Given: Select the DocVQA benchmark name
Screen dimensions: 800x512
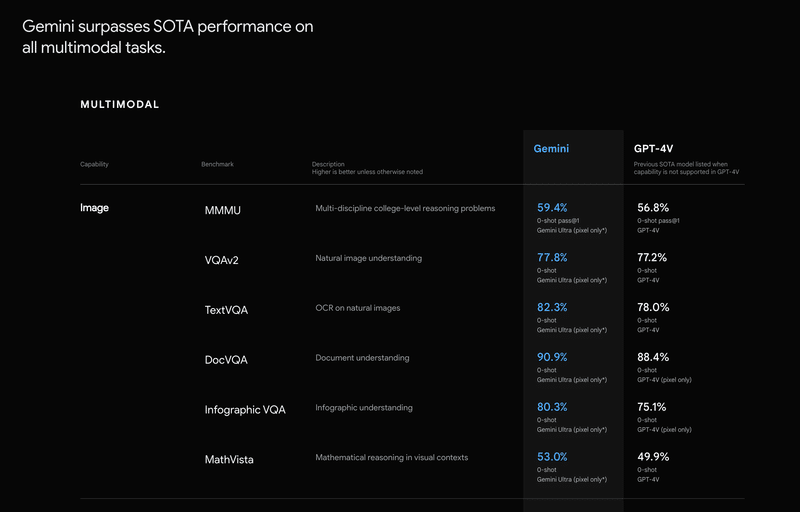Looking at the screenshot, I should click(x=226, y=360).
